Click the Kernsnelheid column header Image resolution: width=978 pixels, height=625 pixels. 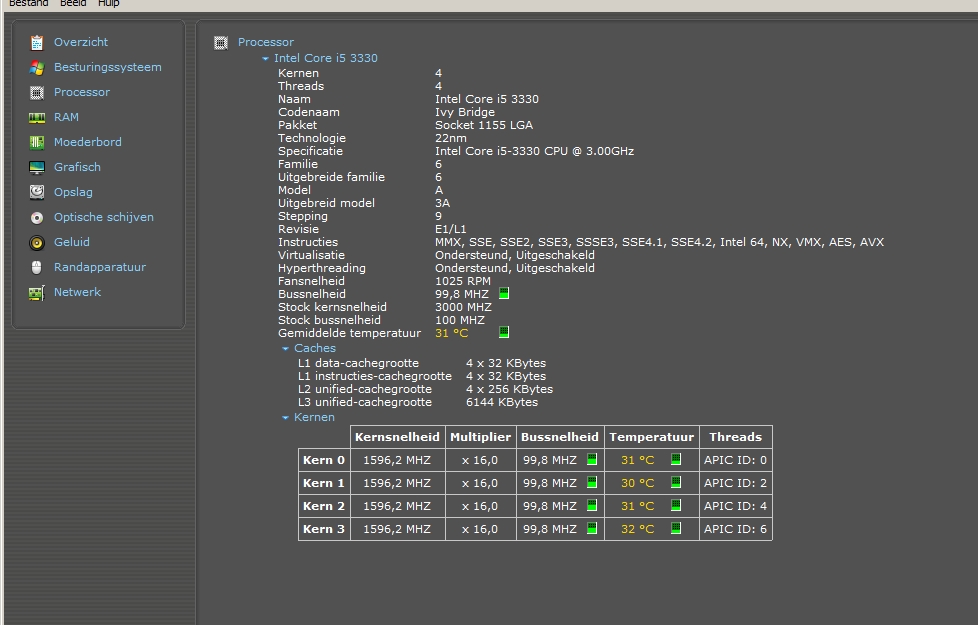click(x=397, y=437)
